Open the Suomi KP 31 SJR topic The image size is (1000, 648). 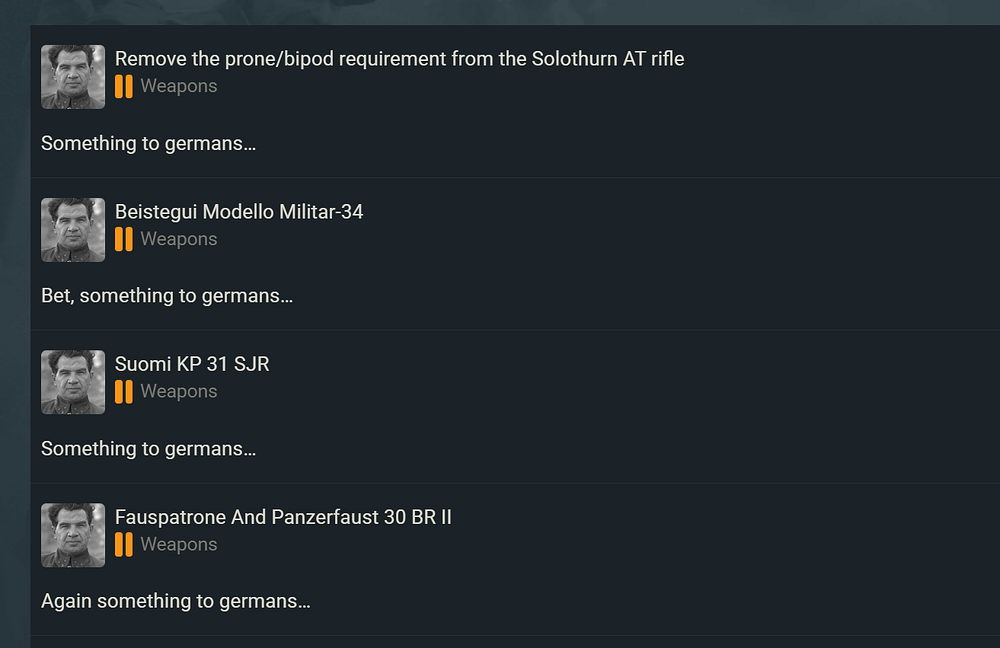pos(192,364)
